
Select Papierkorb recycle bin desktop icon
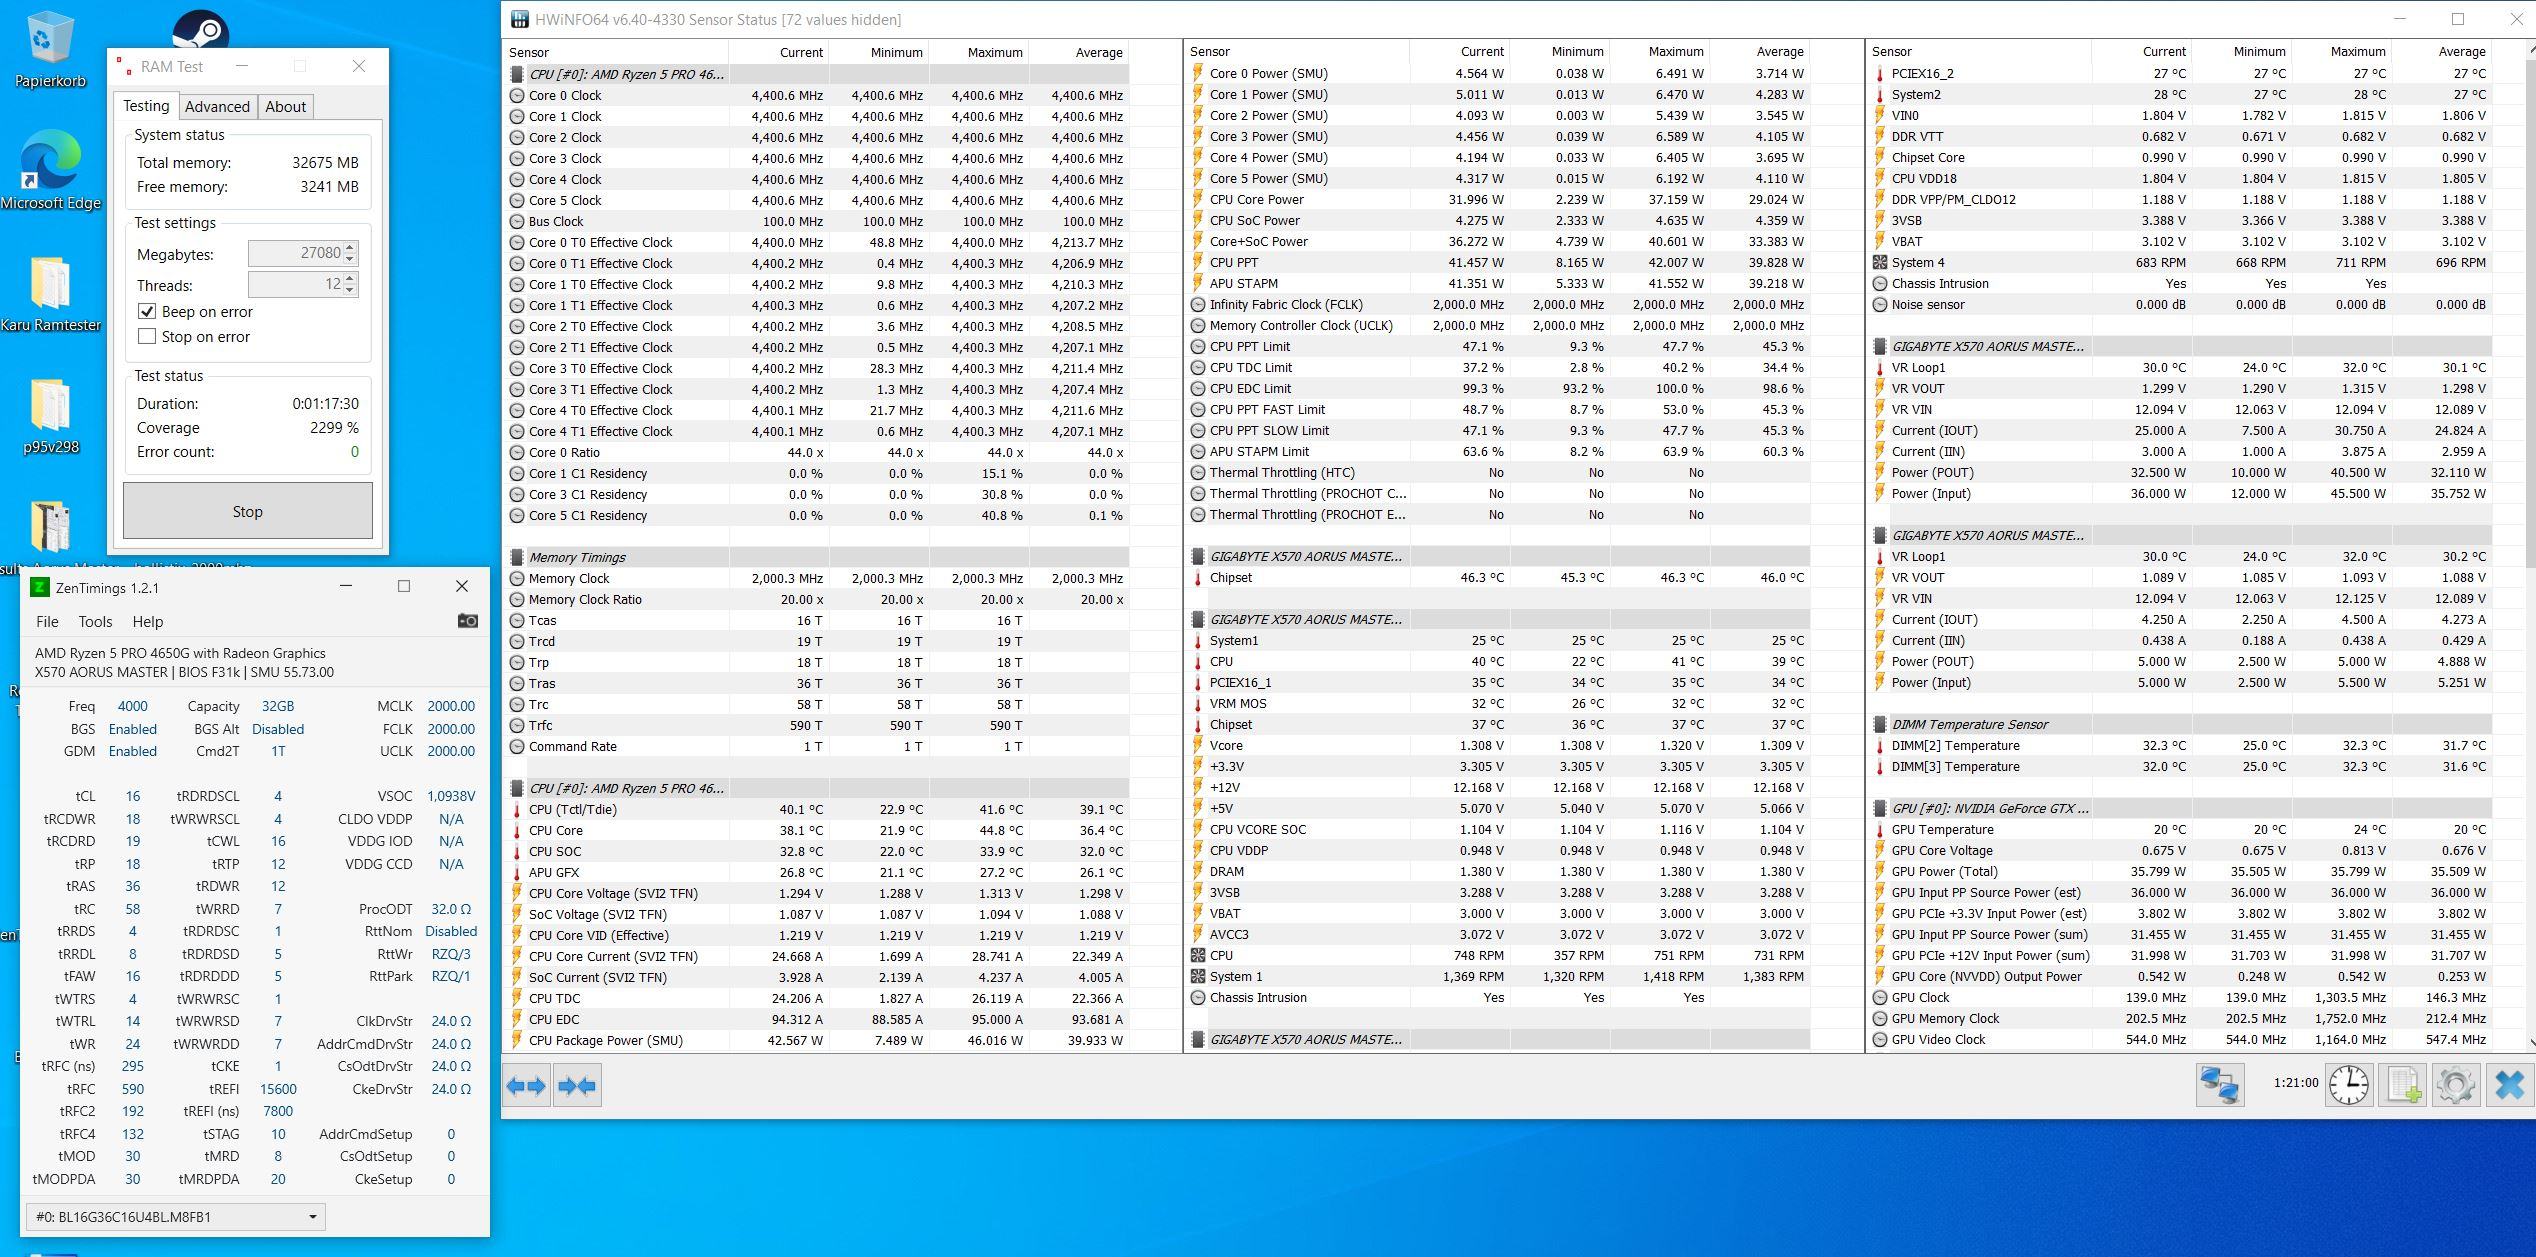[50, 50]
